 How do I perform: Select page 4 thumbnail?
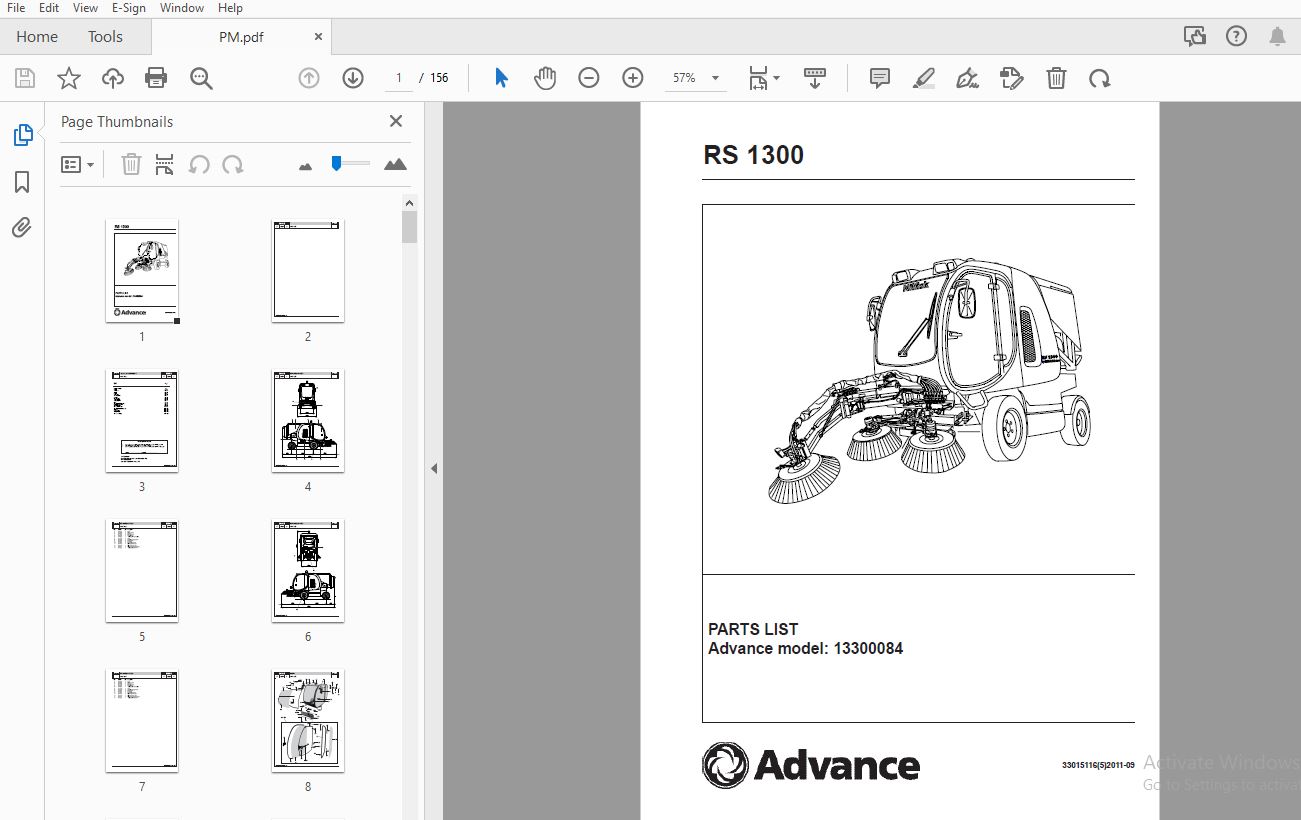point(308,421)
